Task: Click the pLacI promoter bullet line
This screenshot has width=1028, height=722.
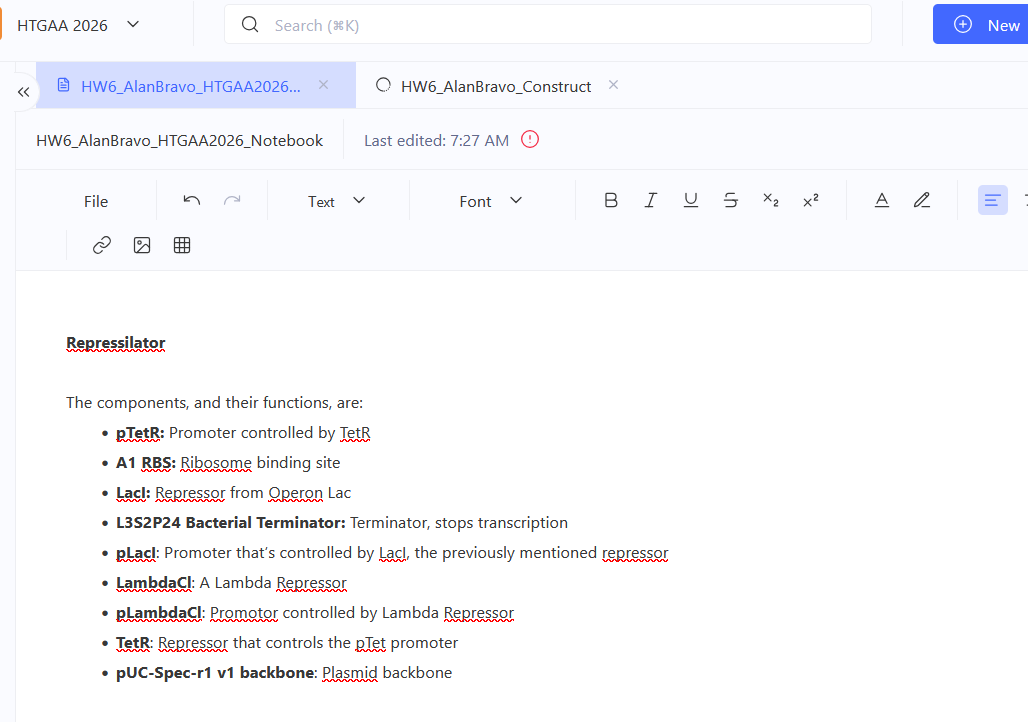Action: (x=392, y=553)
